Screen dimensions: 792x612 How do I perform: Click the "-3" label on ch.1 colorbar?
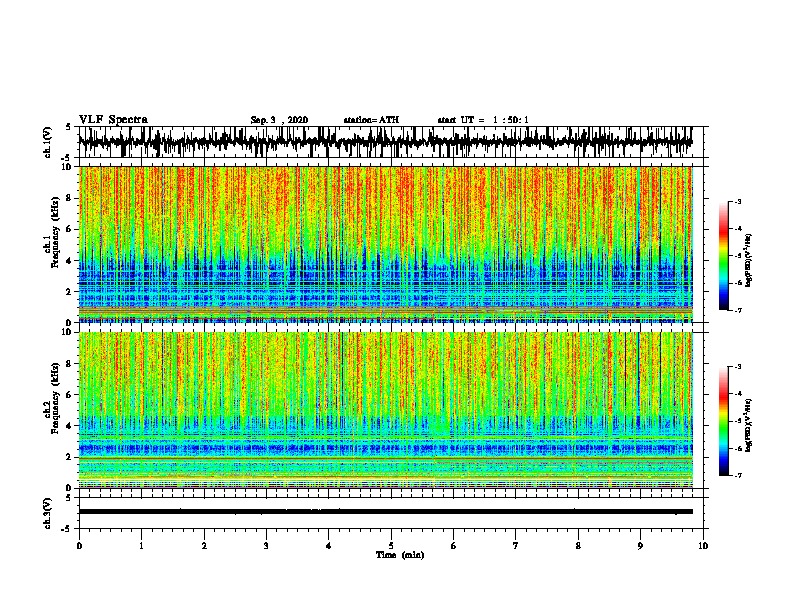(737, 201)
